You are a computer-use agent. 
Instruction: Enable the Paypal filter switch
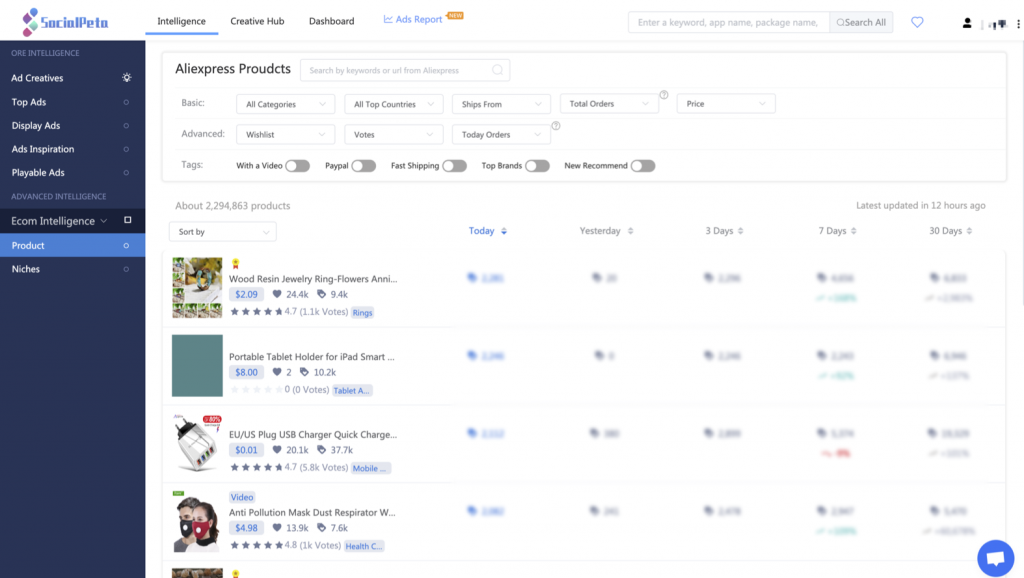(x=364, y=166)
